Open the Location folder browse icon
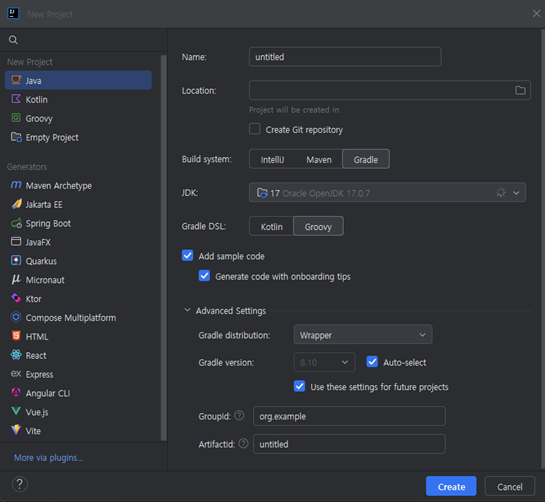Viewport: 545px width, 502px height. tap(520, 90)
